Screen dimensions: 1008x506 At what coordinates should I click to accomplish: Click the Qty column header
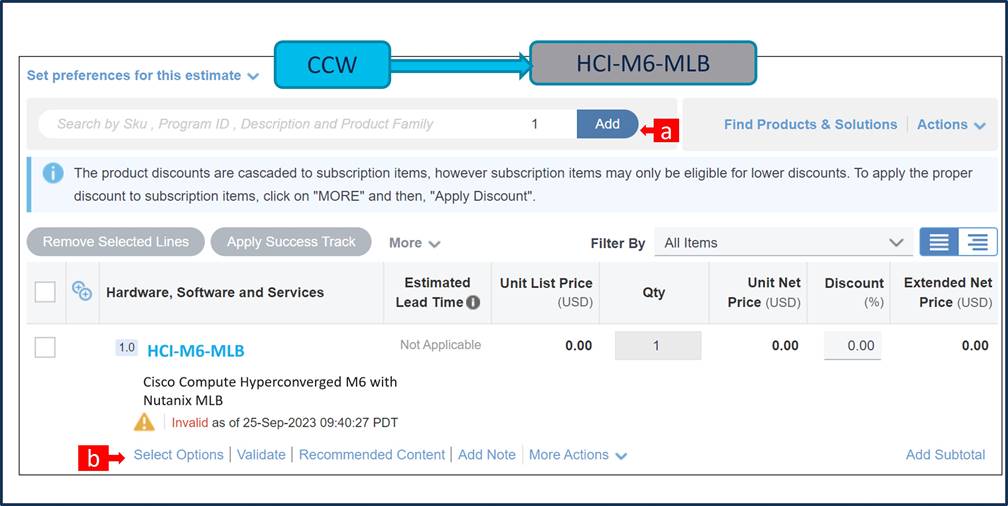tap(654, 293)
